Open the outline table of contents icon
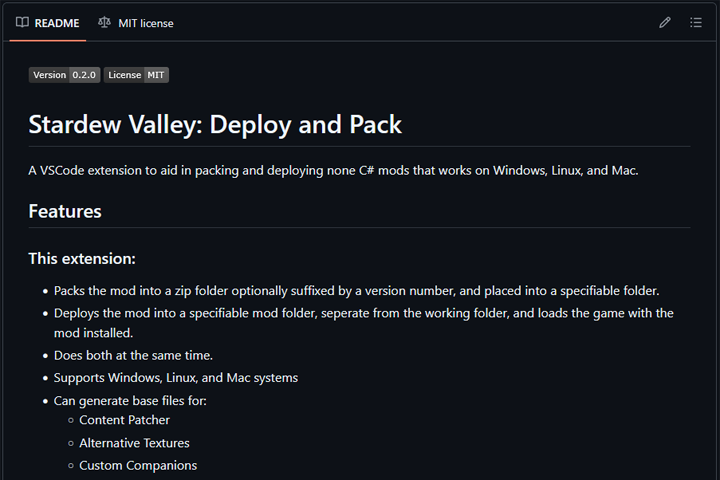Viewport: 720px width, 480px height. point(697,22)
